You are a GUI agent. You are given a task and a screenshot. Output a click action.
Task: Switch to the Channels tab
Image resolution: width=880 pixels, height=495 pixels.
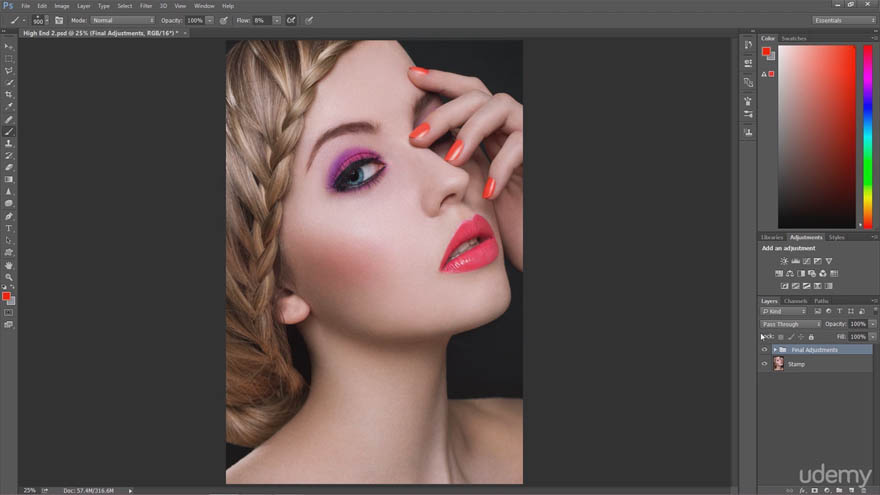[795, 301]
